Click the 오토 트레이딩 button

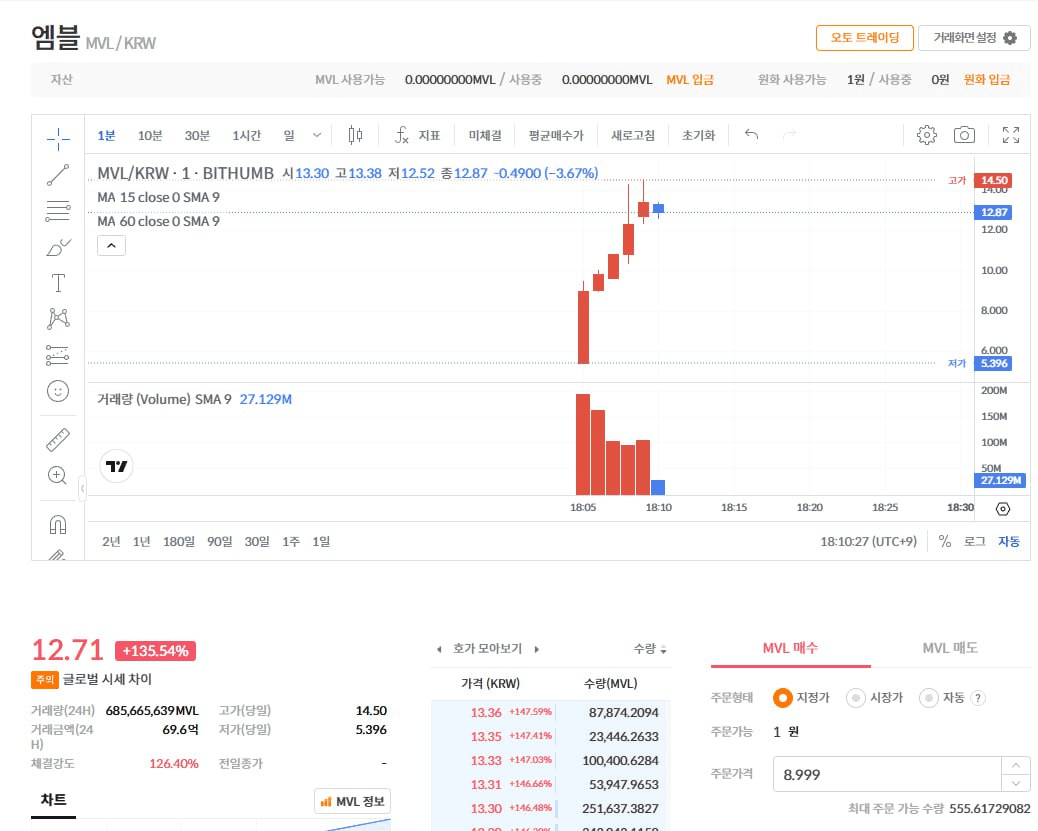point(865,38)
